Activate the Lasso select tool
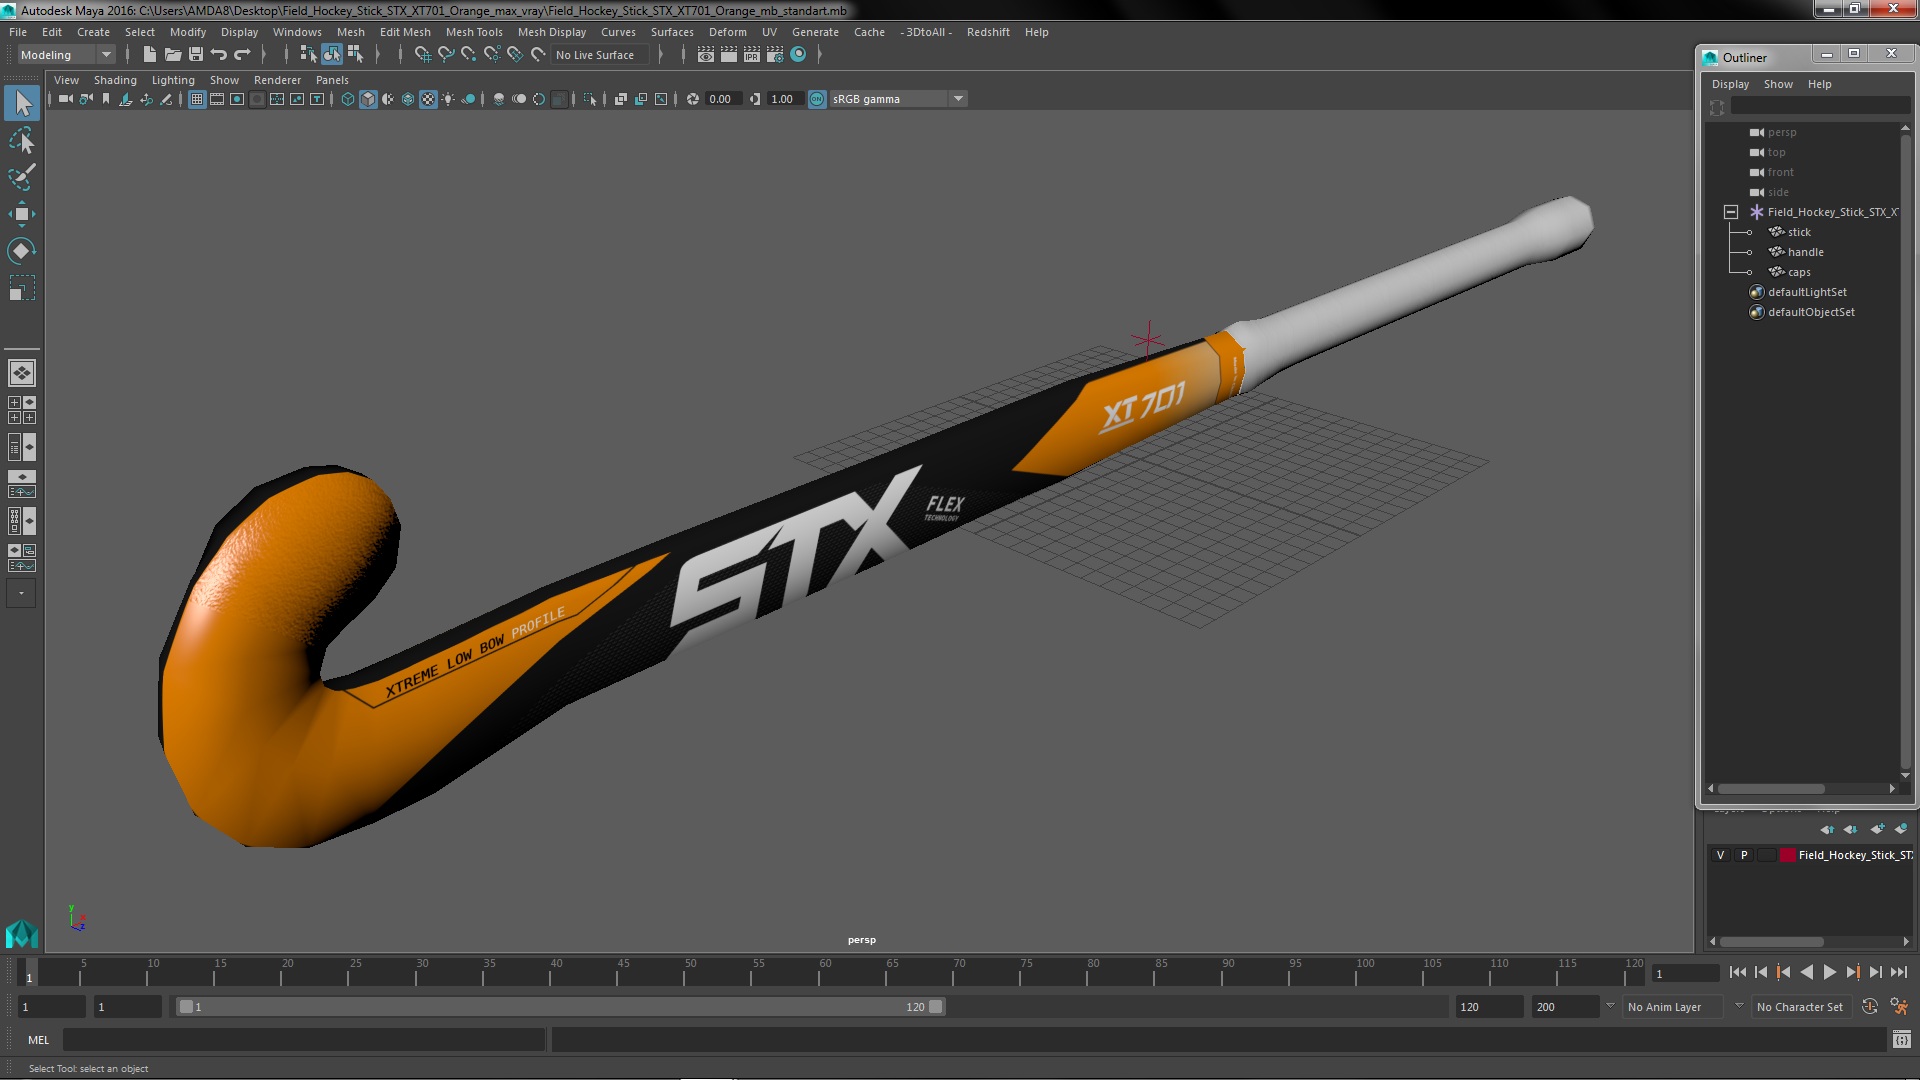This screenshot has width=1920, height=1080. point(22,140)
